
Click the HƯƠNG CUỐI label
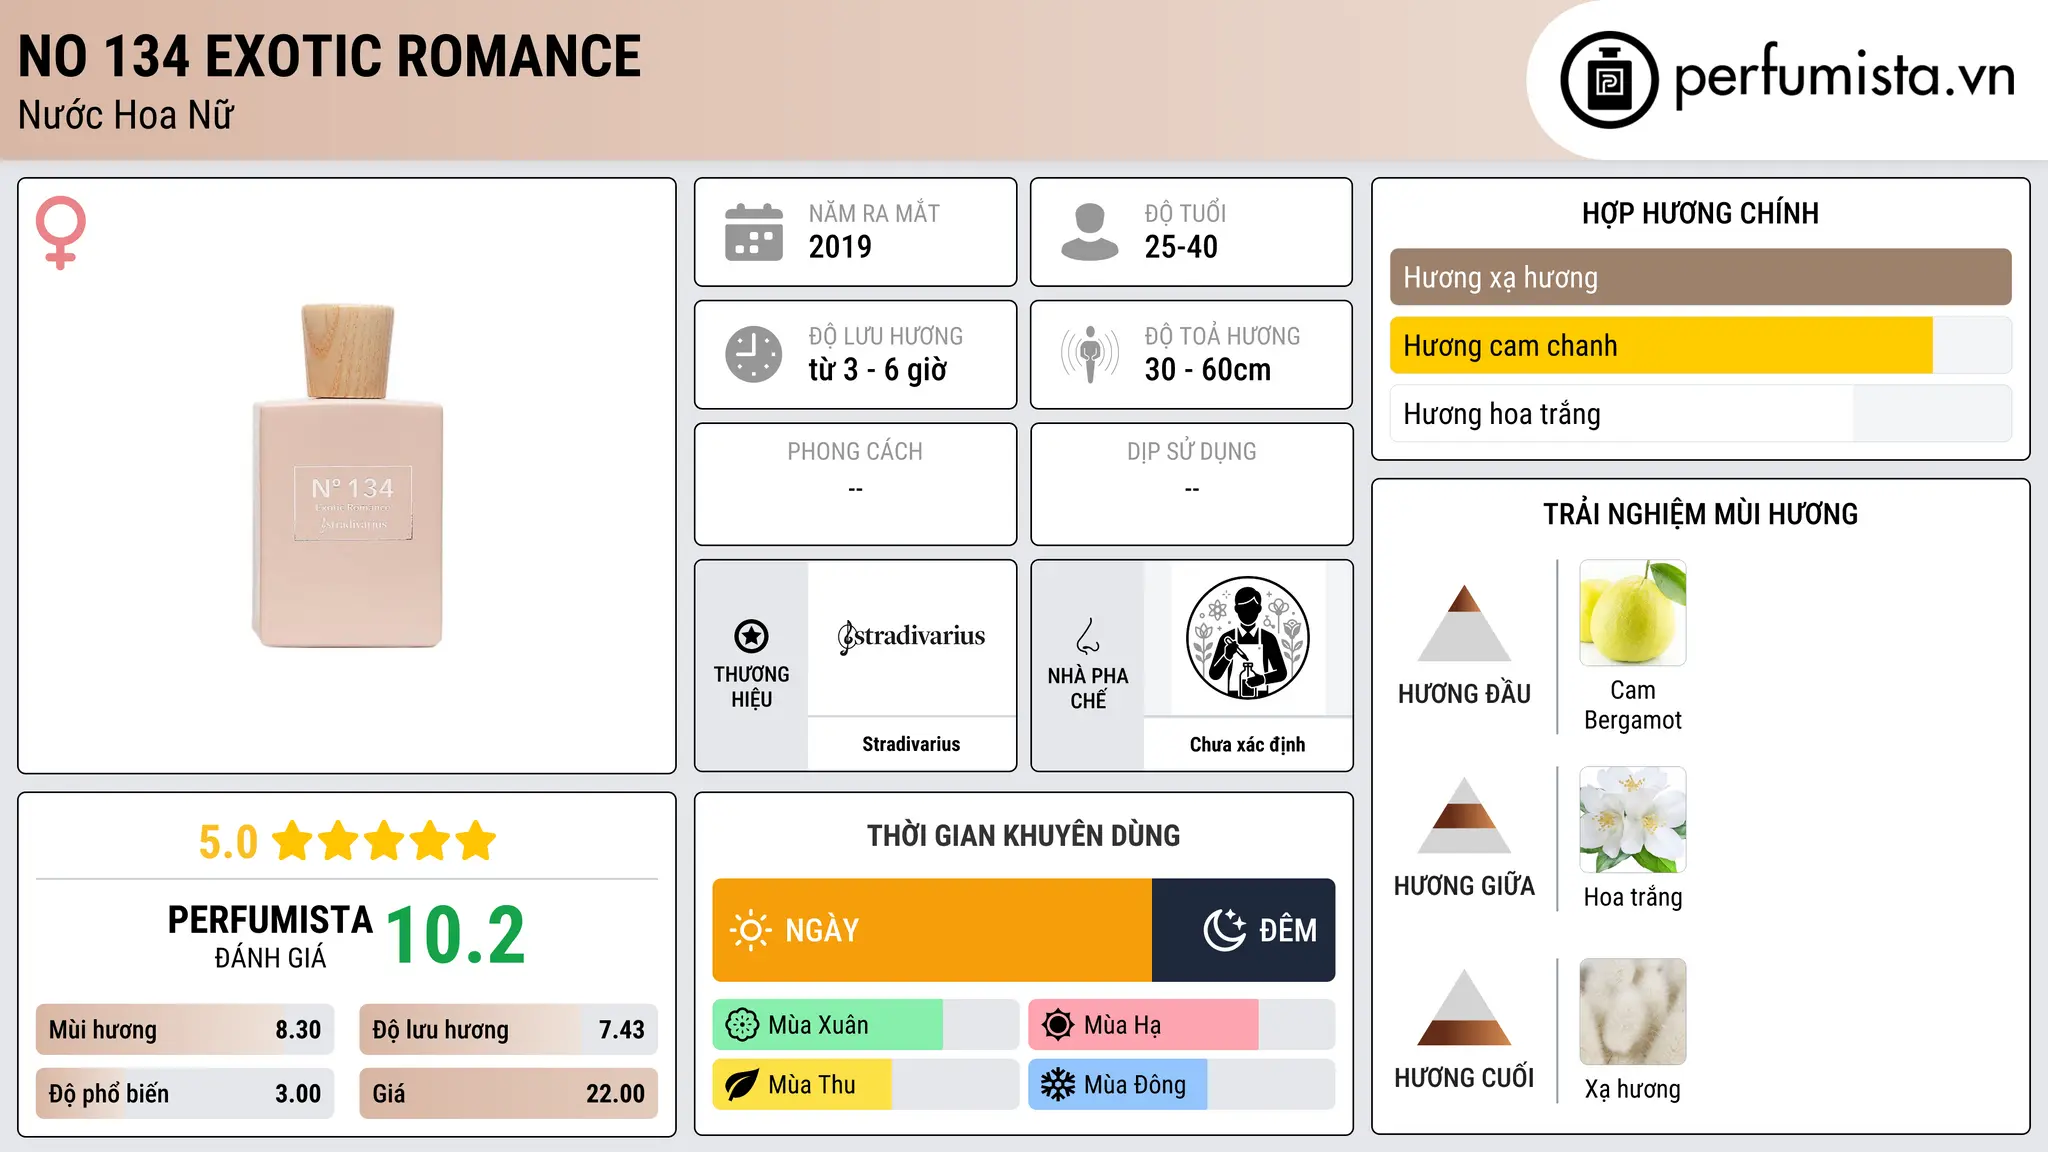(x=1464, y=1077)
